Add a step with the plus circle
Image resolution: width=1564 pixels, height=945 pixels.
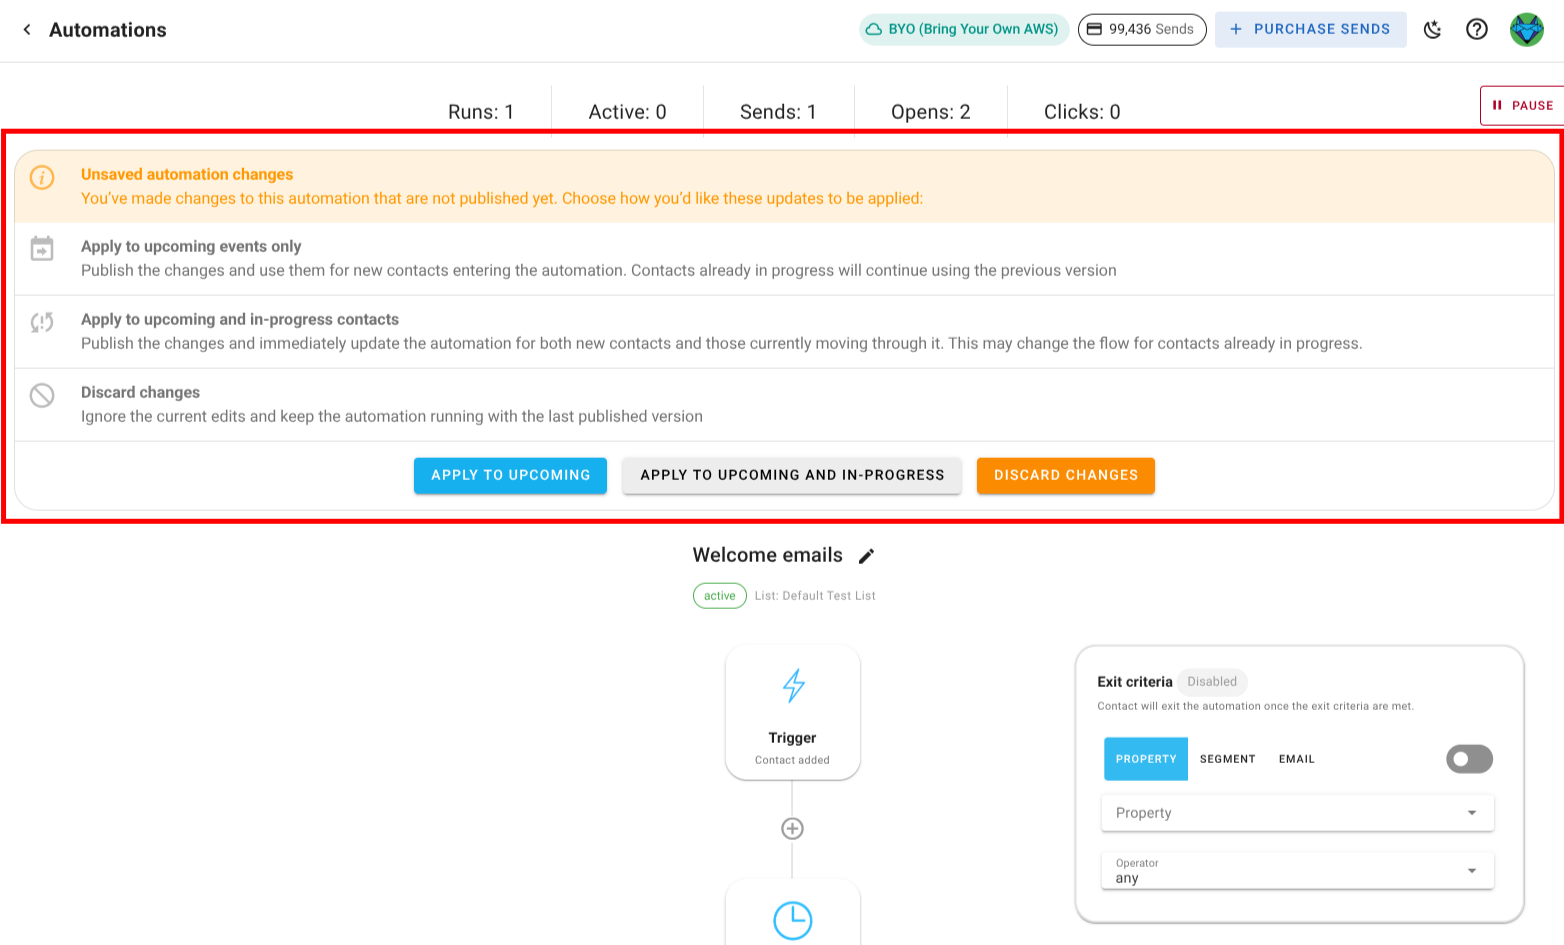click(792, 828)
